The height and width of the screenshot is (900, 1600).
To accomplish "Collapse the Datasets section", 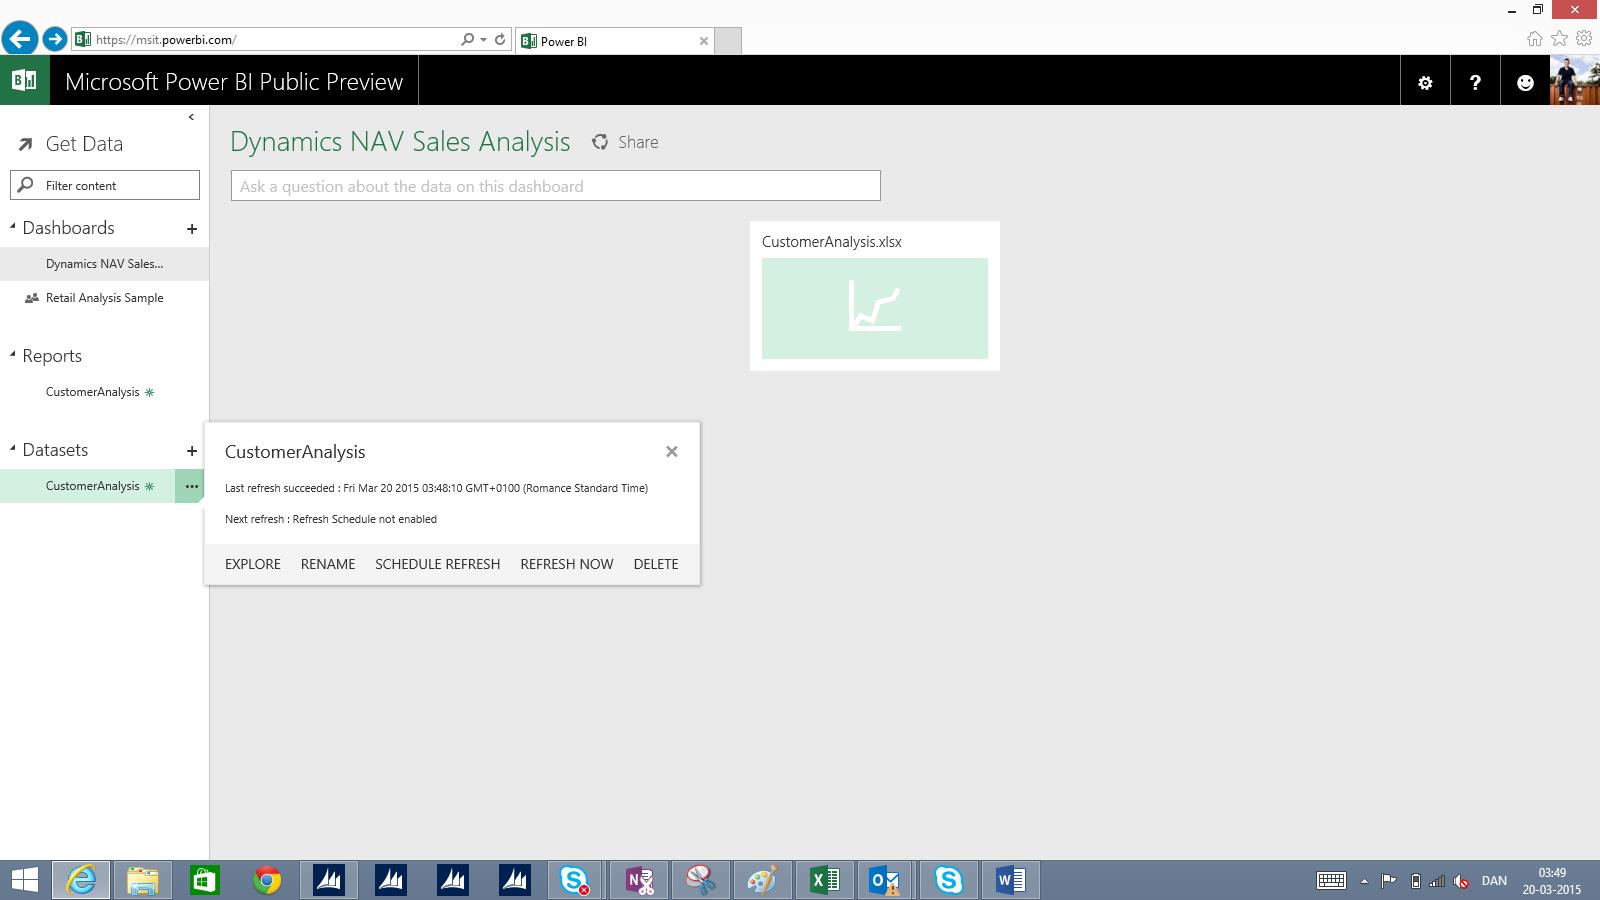I will coord(12,449).
